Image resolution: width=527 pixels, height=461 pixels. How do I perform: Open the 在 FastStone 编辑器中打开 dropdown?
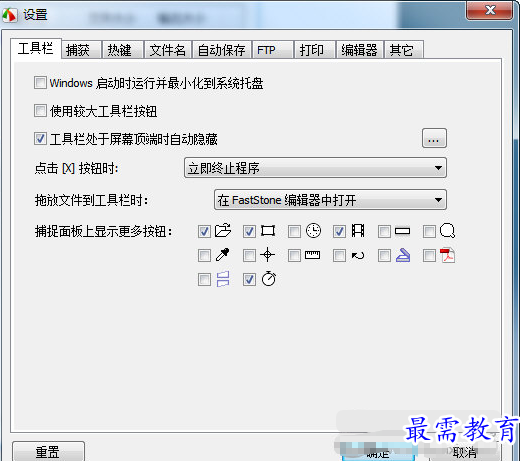(330, 200)
